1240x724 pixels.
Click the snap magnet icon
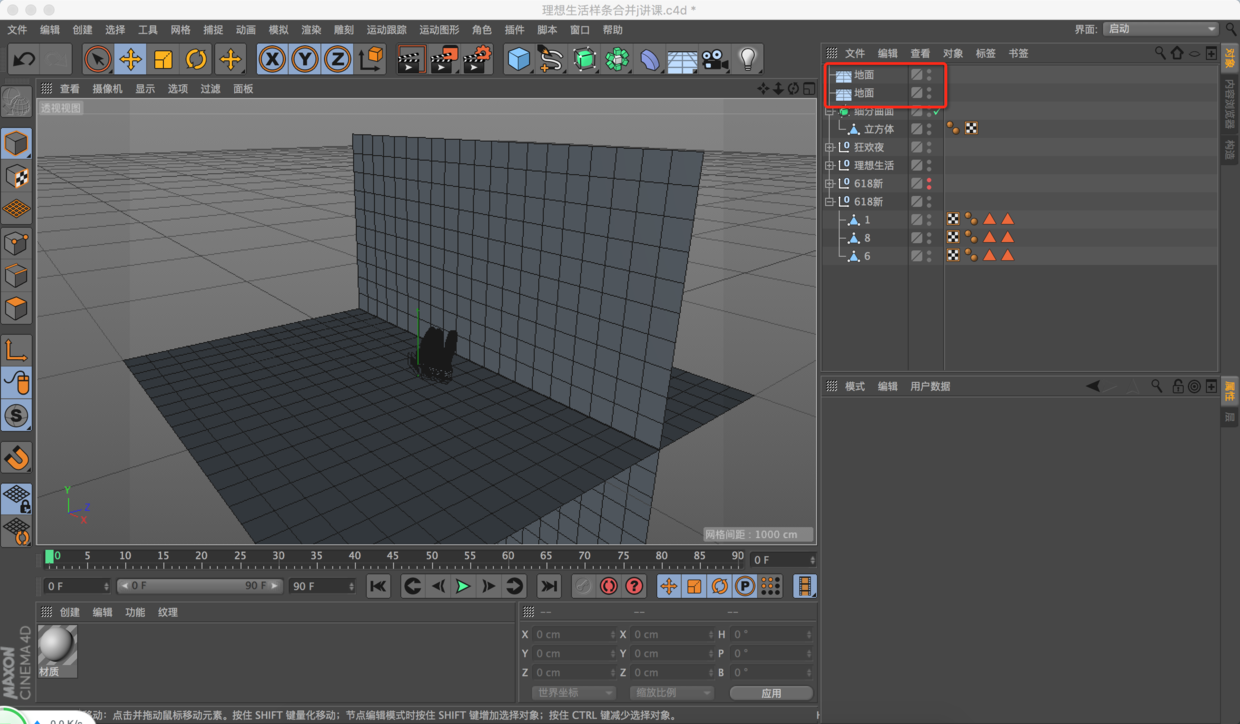(16, 457)
